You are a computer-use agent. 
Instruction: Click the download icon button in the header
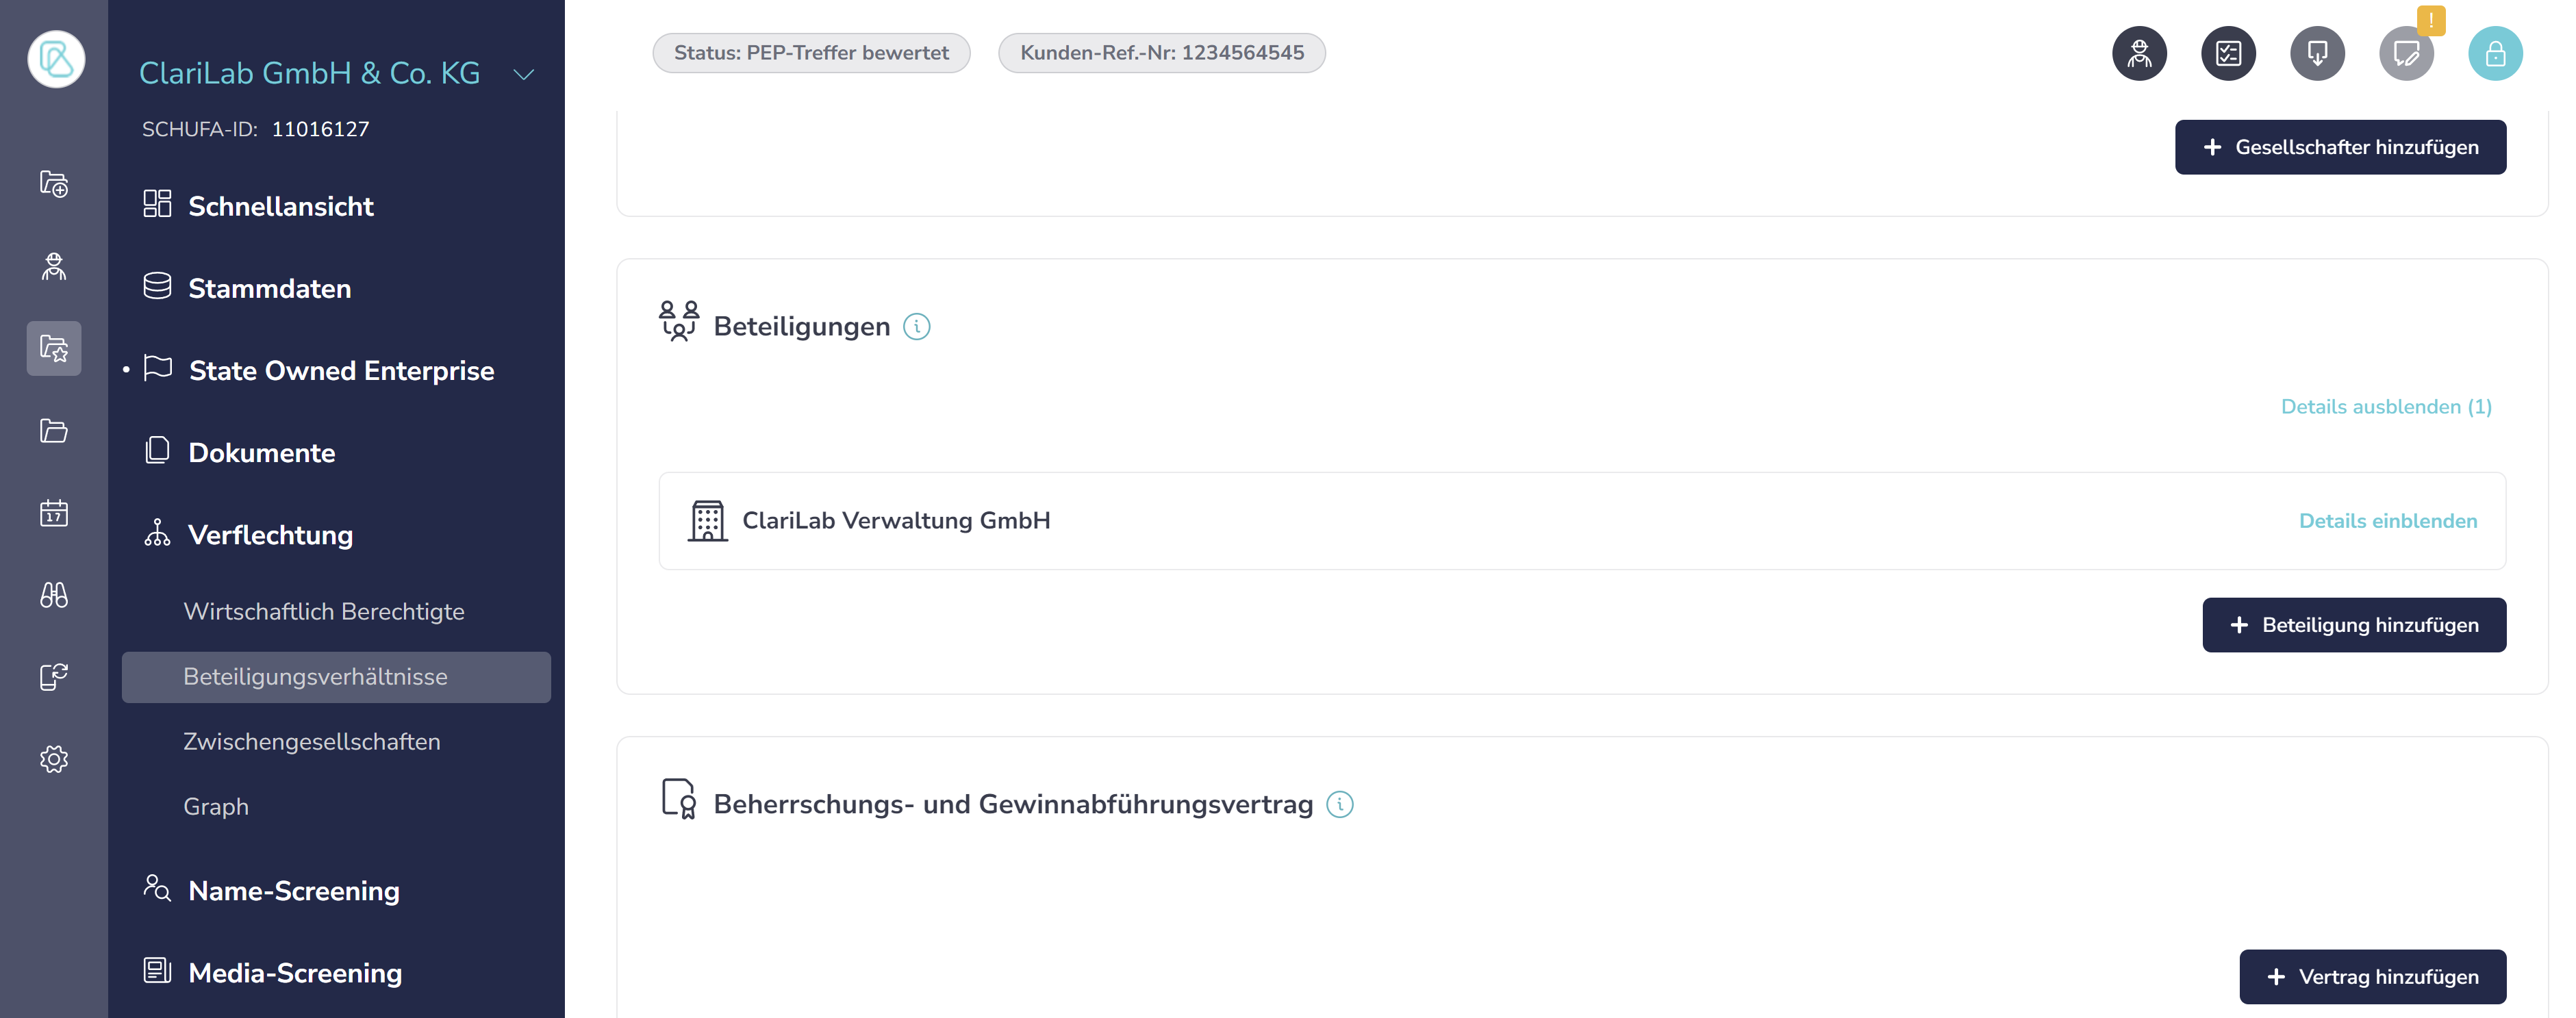tap(2317, 53)
